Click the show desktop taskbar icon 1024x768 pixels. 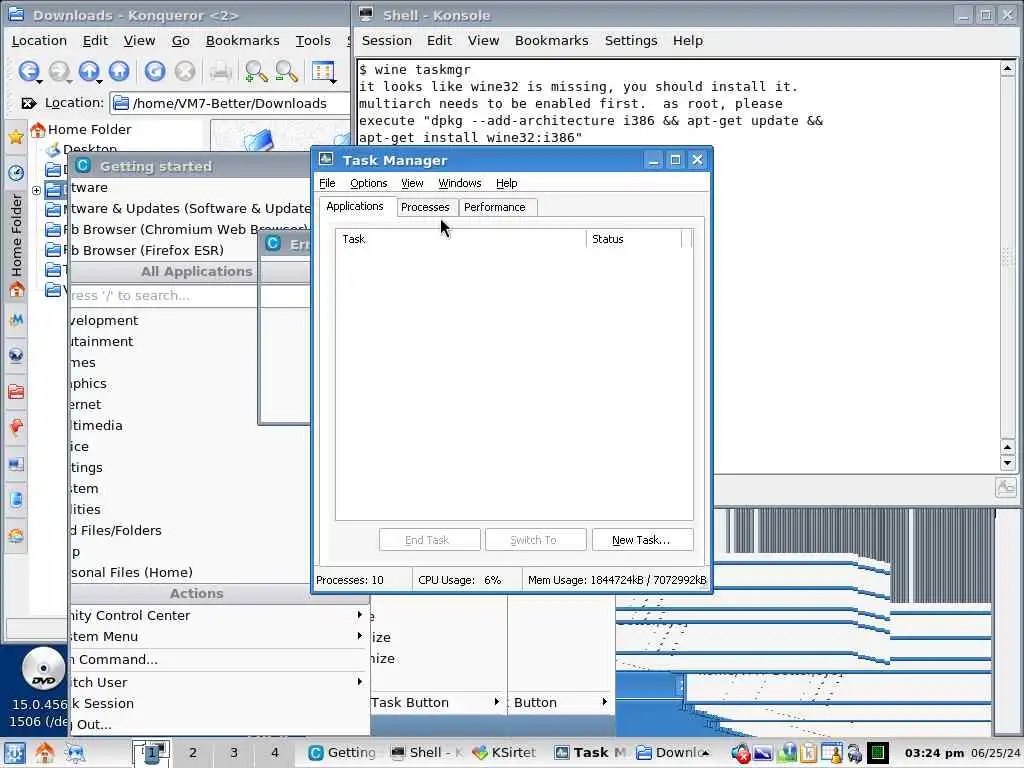click(75, 752)
